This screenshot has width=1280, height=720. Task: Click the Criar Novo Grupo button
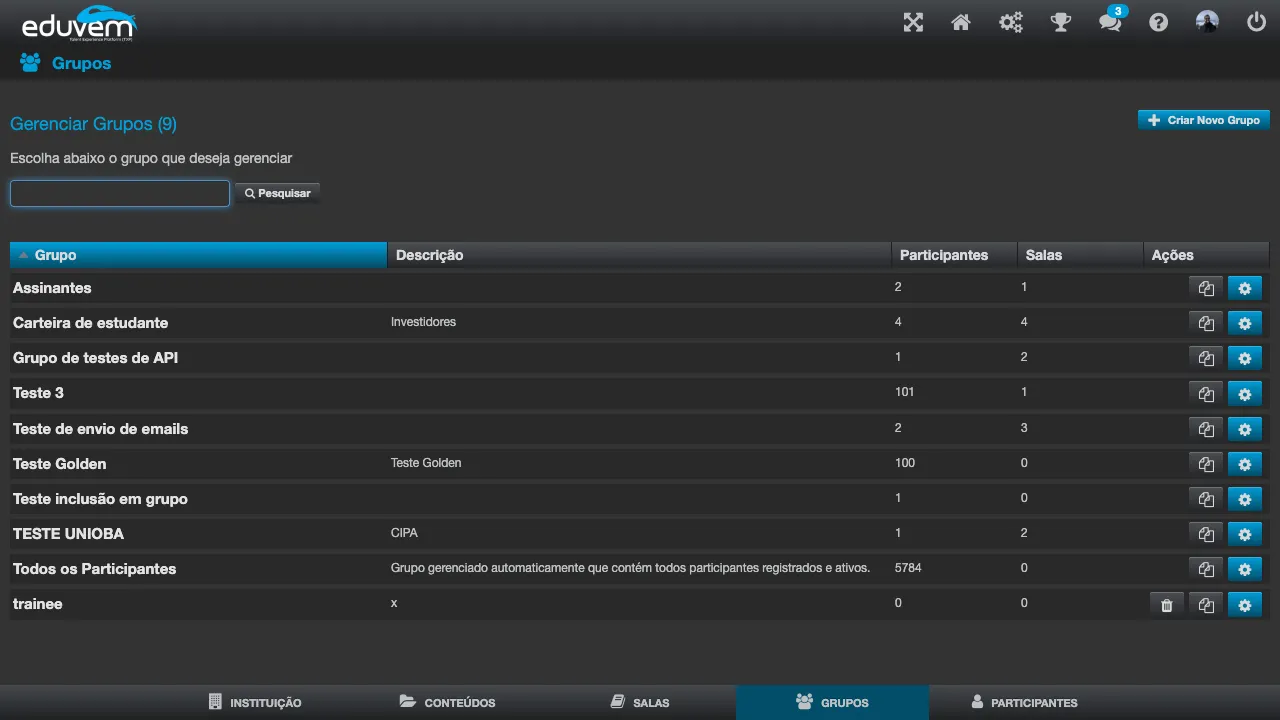click(1204, 120)
